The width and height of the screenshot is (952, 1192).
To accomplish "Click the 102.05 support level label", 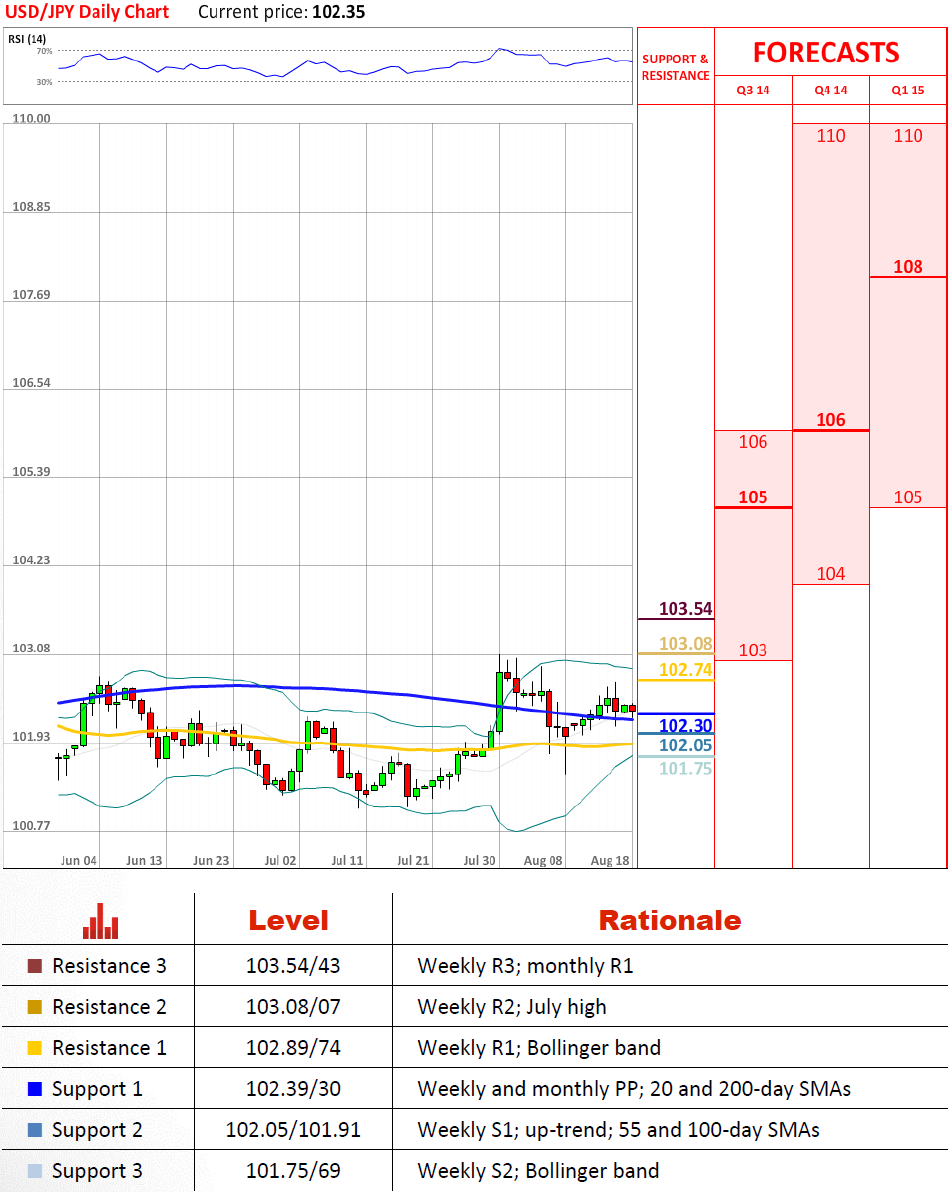I will click(685, 745).
